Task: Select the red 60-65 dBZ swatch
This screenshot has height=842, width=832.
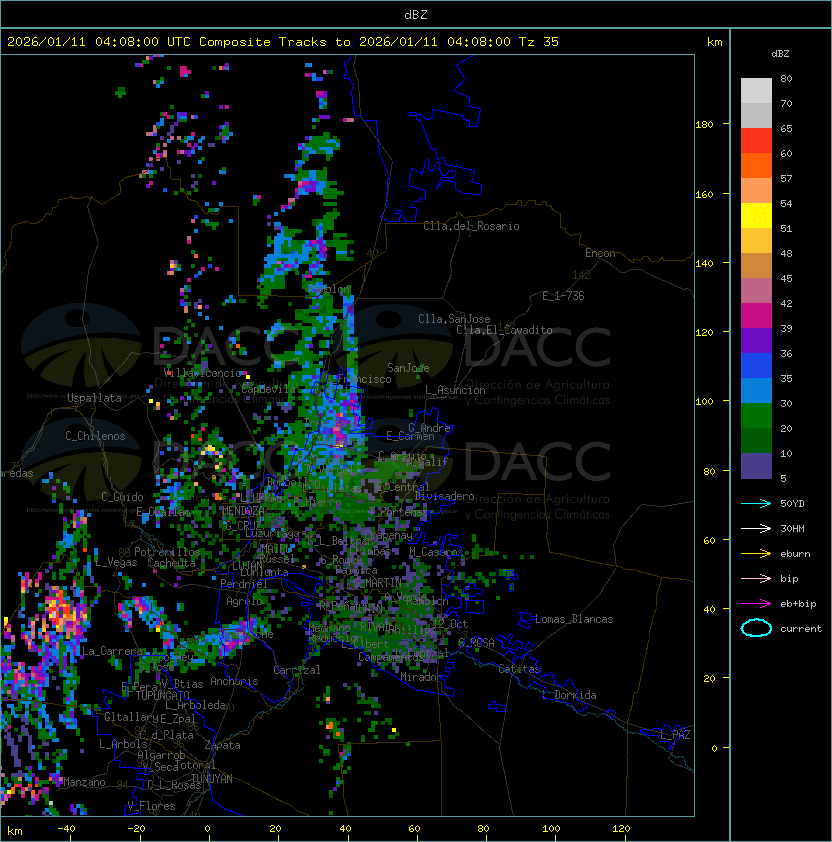Action: click(756, 141)
